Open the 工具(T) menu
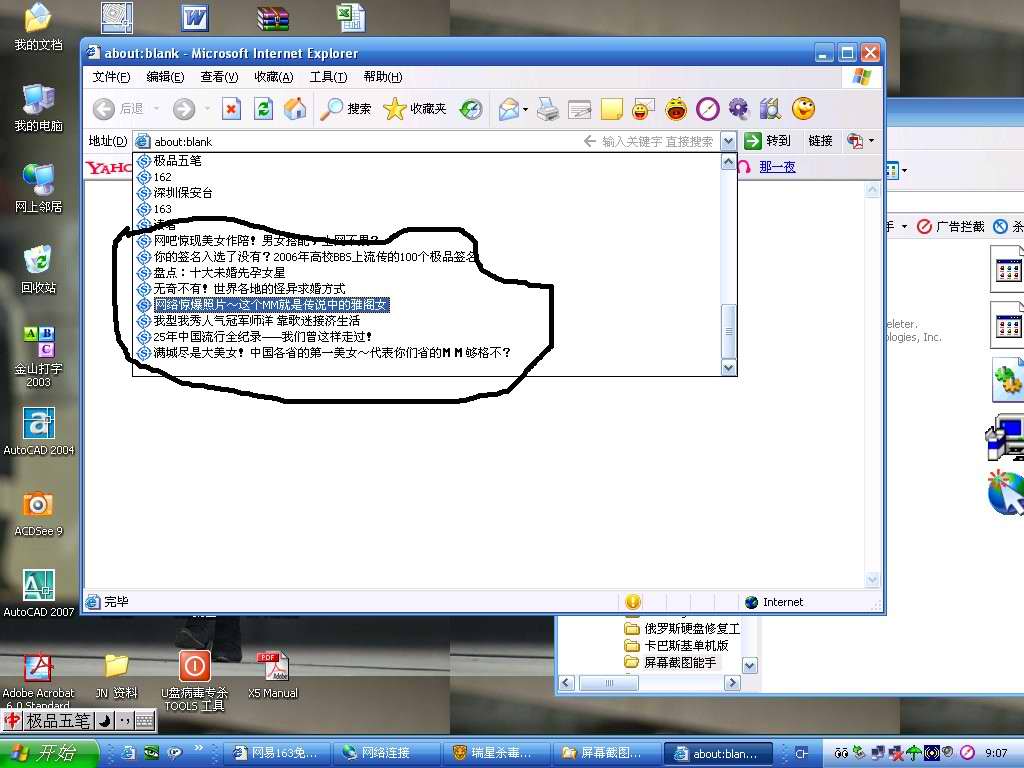This screenshot has height=768, width=1024. (x=328, y=77)
